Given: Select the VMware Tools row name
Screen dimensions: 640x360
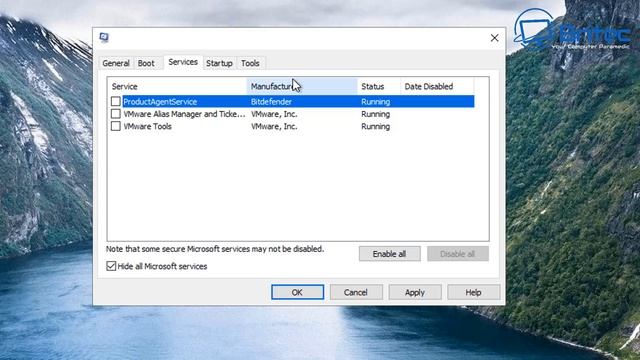Looking at the screenshot, I should 147,127.
